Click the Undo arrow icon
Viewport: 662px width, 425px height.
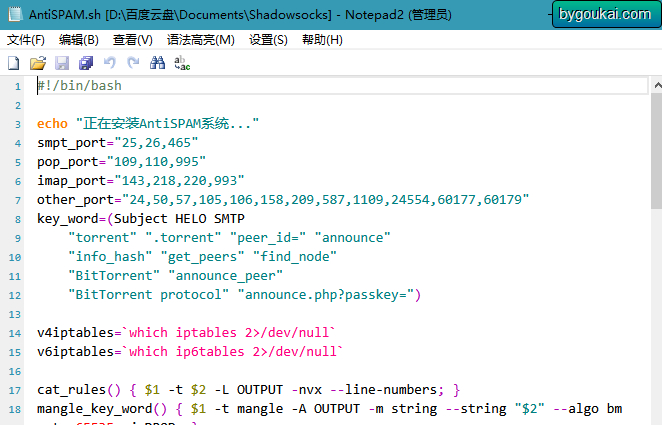(x=110, y=63)
